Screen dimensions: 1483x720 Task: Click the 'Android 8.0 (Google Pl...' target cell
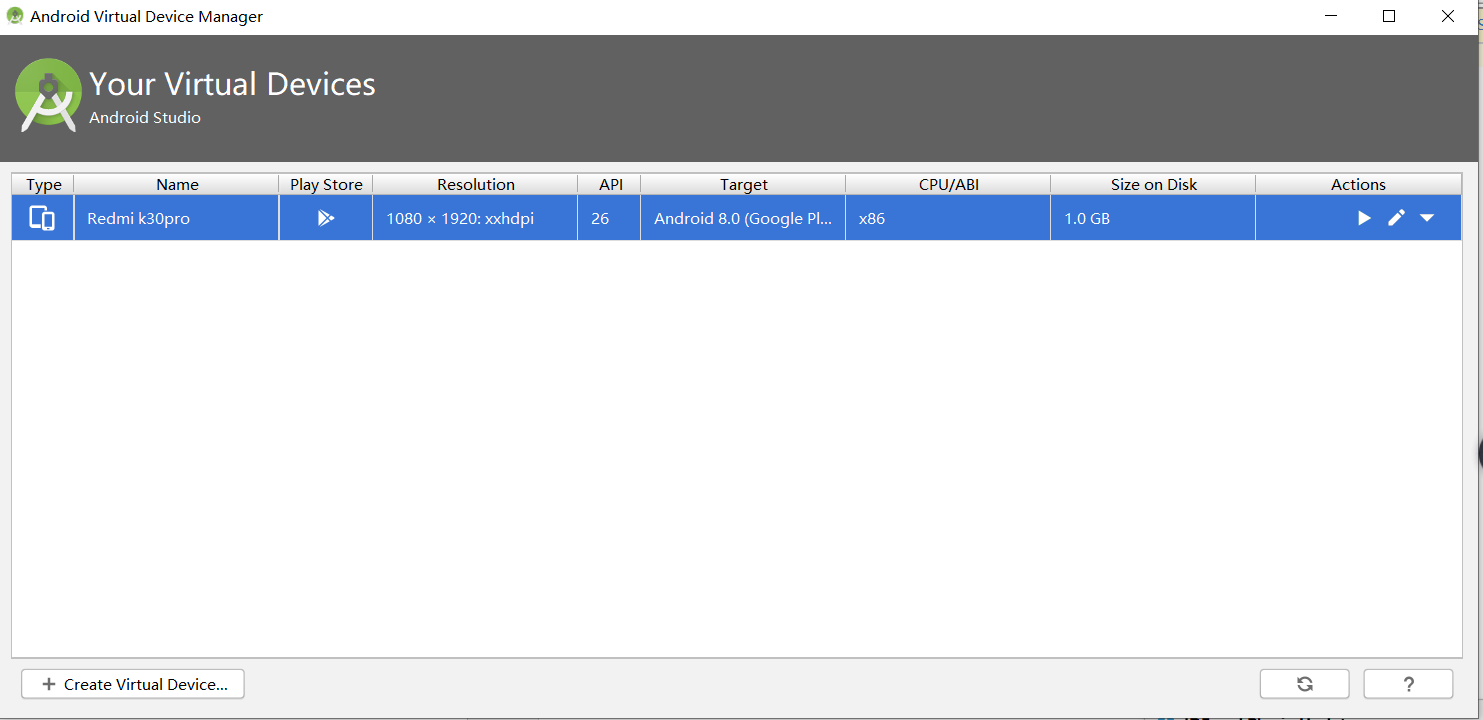click(744, 218)
